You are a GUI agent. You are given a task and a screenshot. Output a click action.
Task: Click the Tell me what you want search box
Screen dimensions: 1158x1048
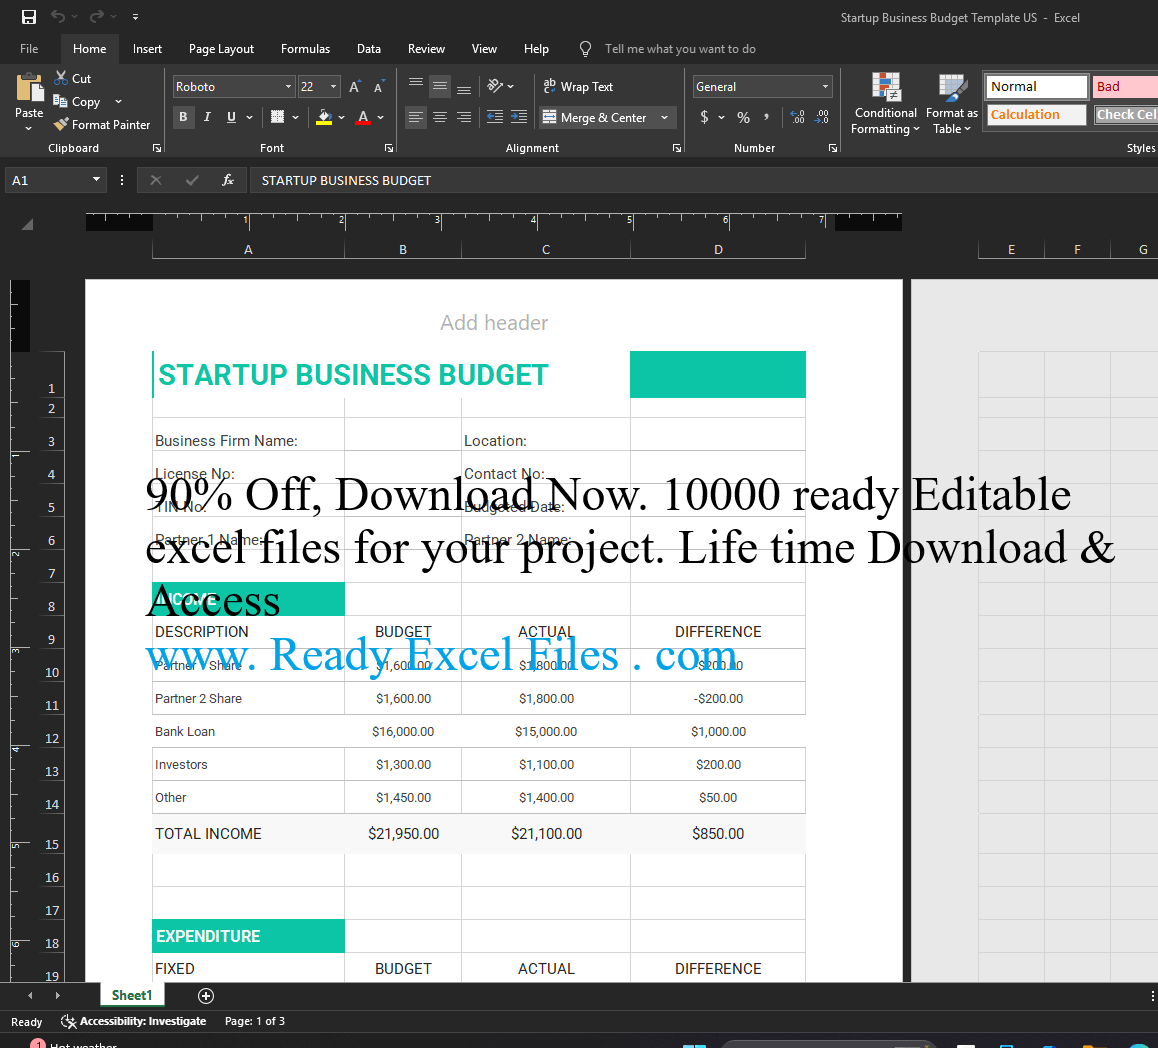[679, 49]
